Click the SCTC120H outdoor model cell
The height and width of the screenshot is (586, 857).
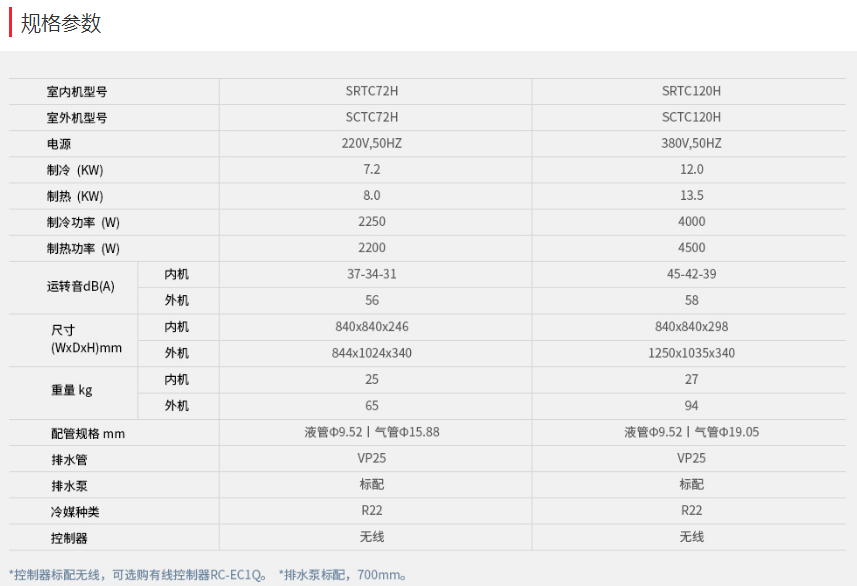tap(691, 117)
